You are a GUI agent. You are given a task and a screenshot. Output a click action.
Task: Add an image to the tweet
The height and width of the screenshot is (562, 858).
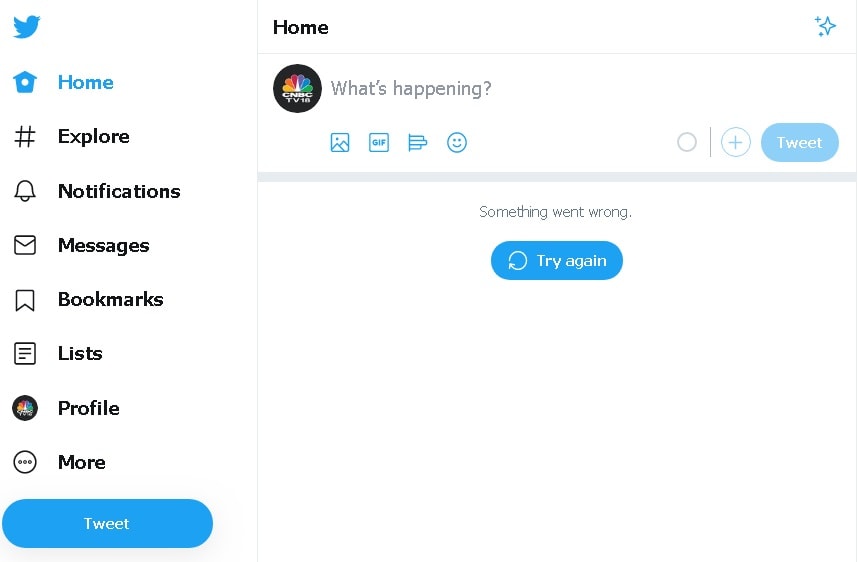click(340, 143)
